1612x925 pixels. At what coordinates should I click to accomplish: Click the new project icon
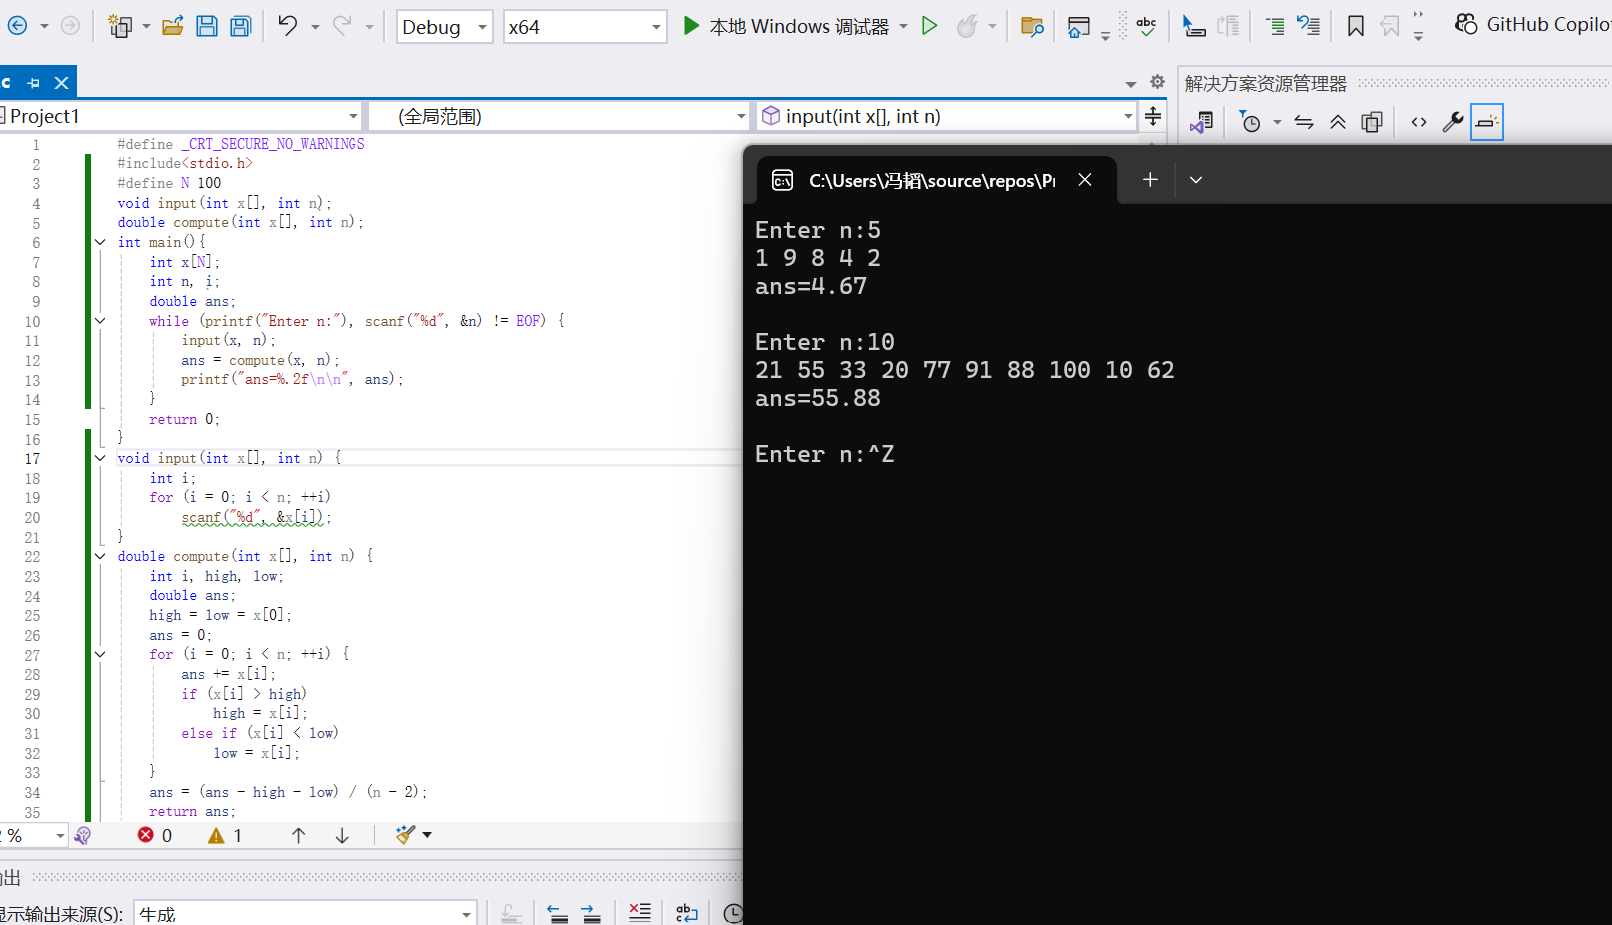tap(120, 26)
